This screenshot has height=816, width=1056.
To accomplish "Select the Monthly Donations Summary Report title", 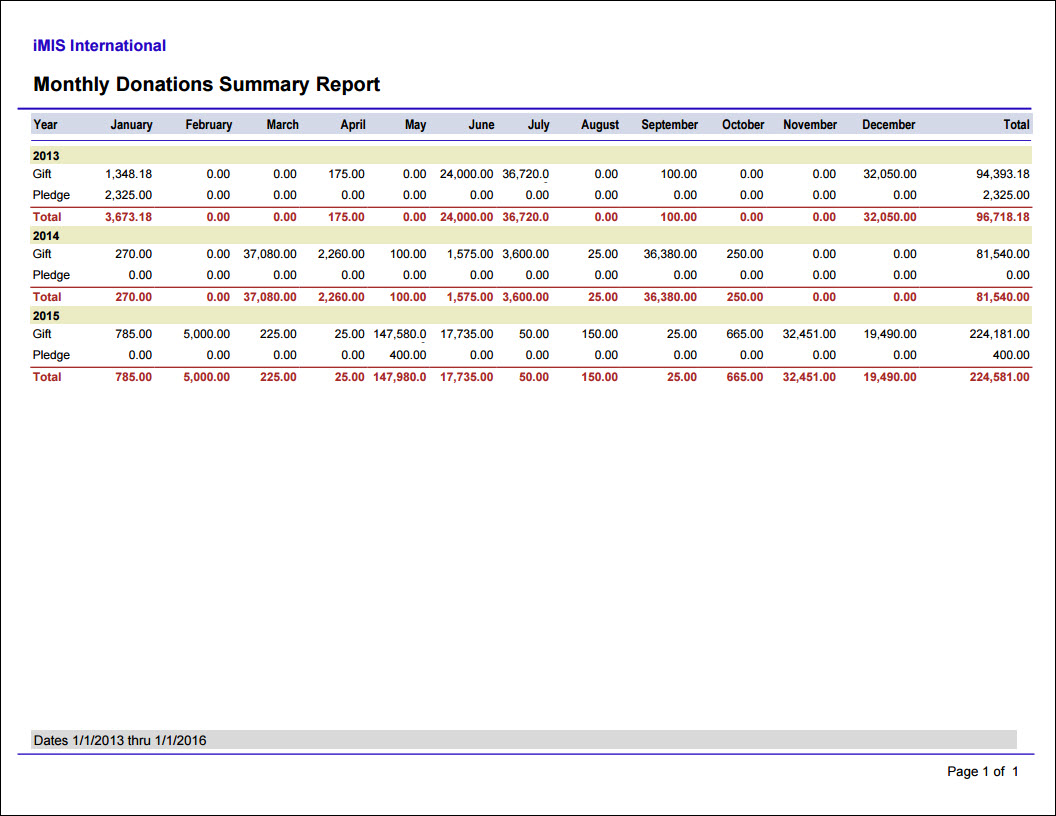I will click(x=207, y=84).
